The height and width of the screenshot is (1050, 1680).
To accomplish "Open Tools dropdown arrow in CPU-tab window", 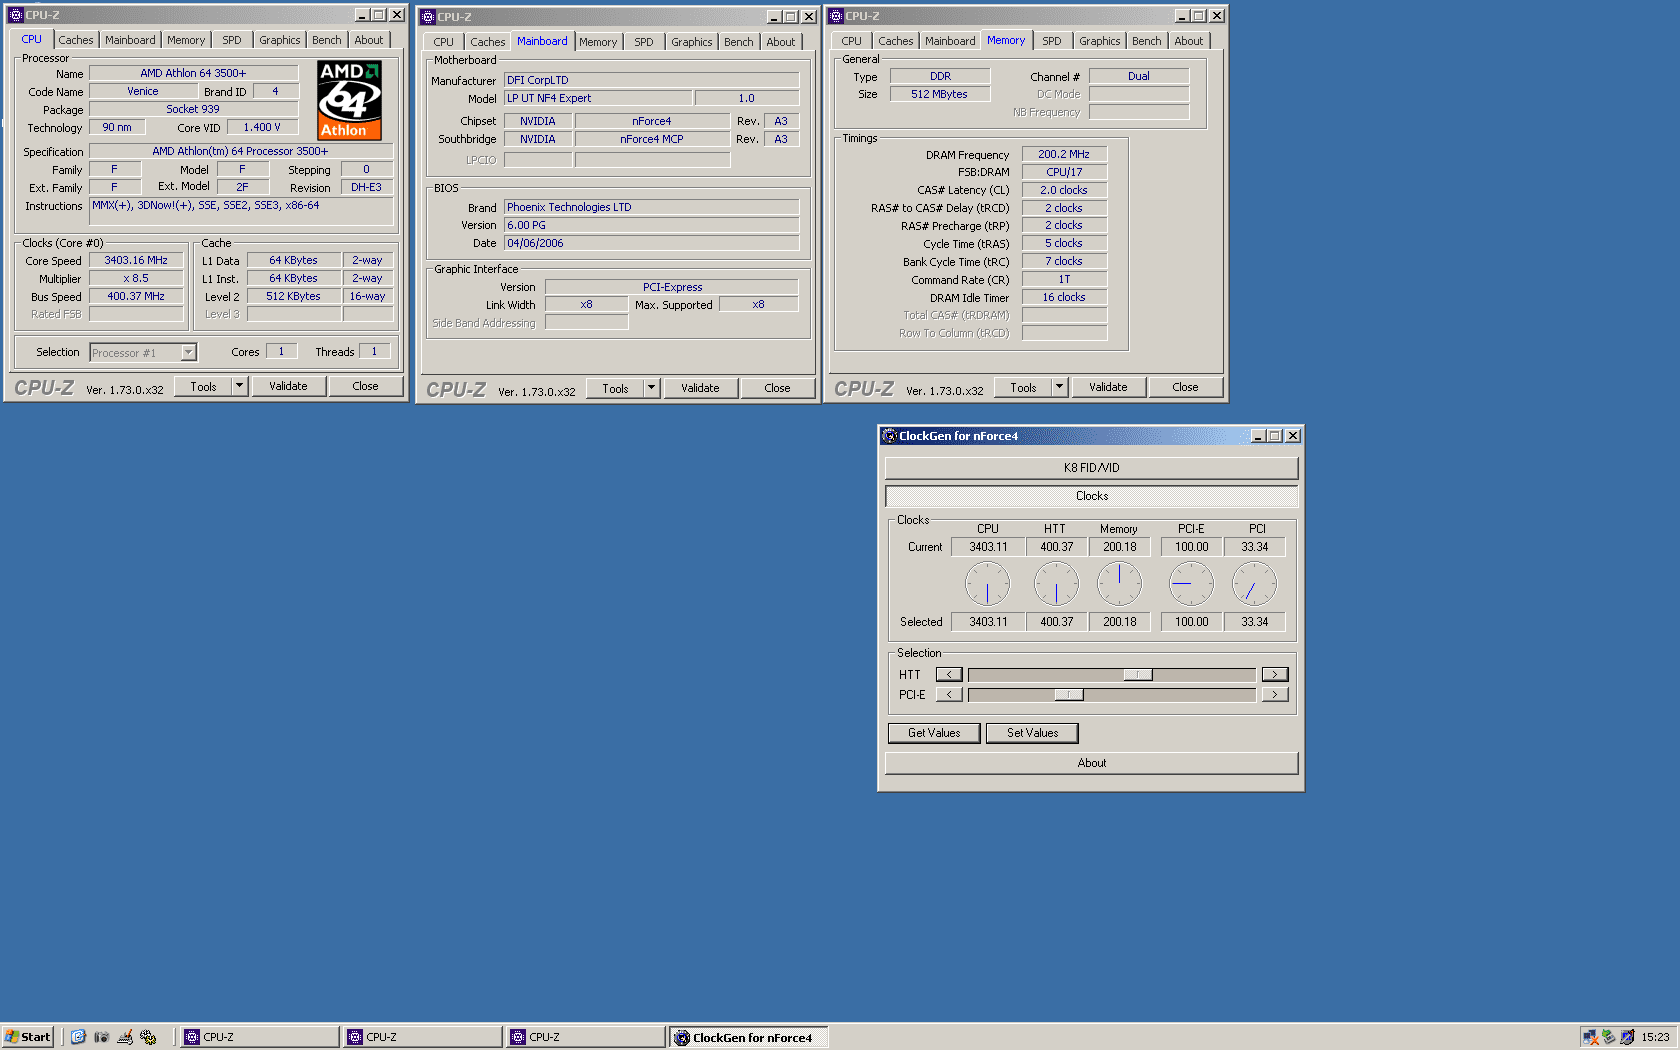I will 239,386.
